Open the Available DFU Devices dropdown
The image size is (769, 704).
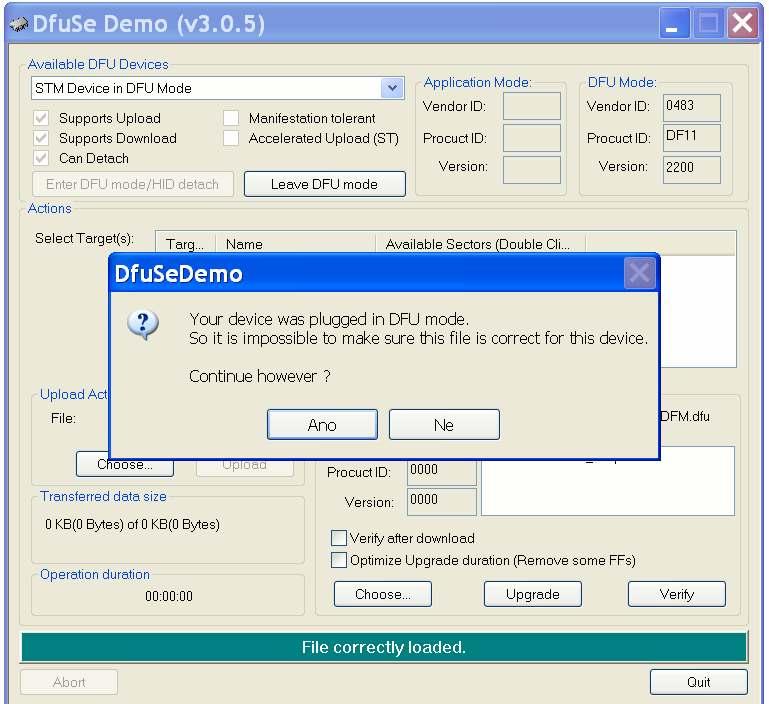(x=392, y=88)
